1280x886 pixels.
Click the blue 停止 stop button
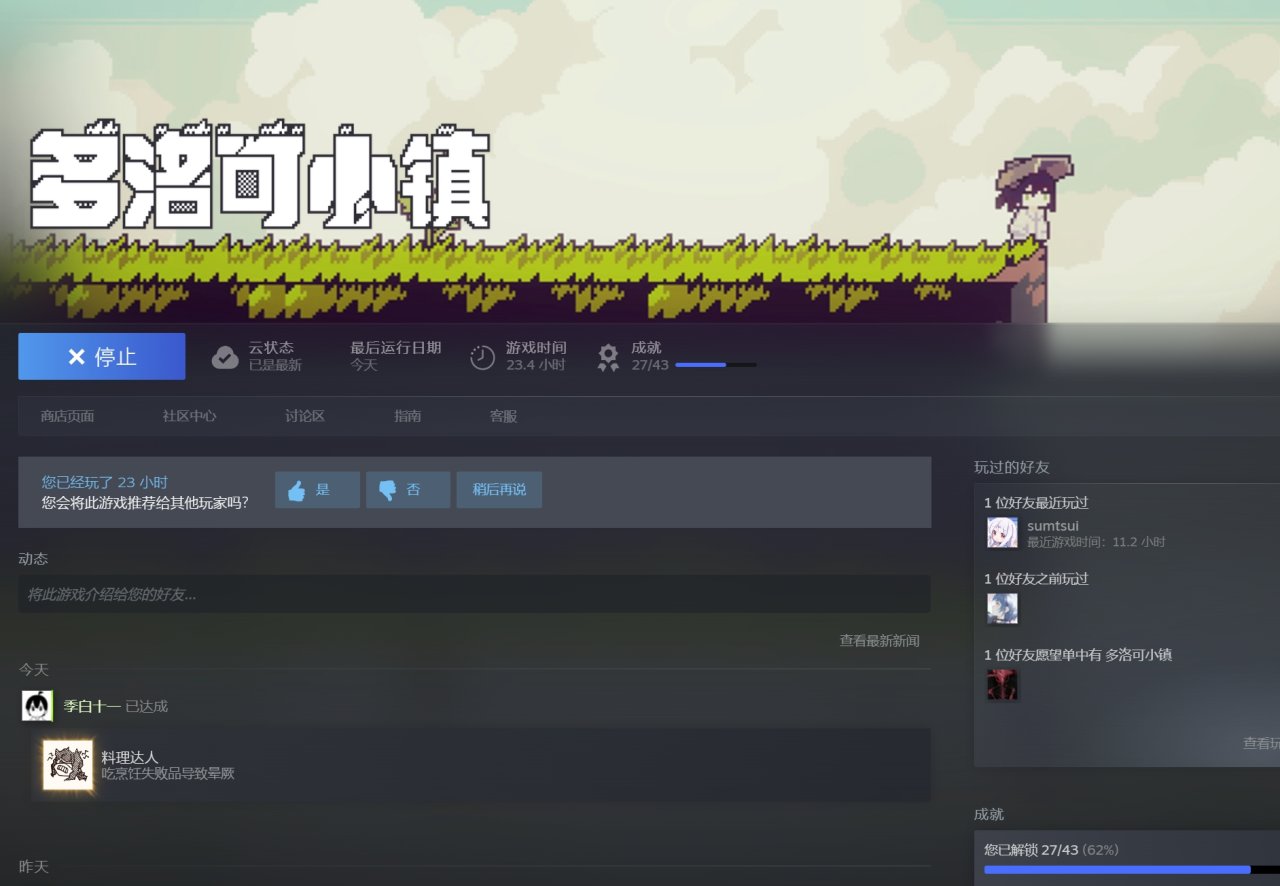pyautogui.click(x=101, y=357)
